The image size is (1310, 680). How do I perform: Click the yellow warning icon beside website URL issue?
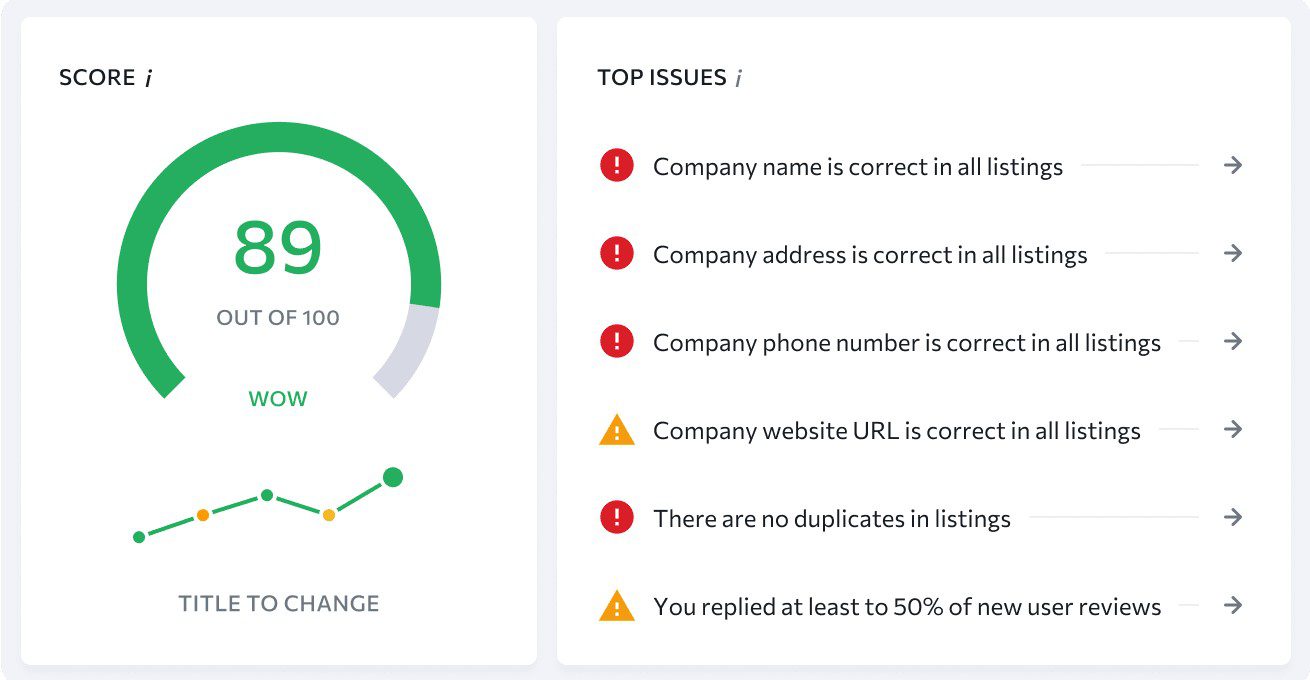(x=617, y=430)
